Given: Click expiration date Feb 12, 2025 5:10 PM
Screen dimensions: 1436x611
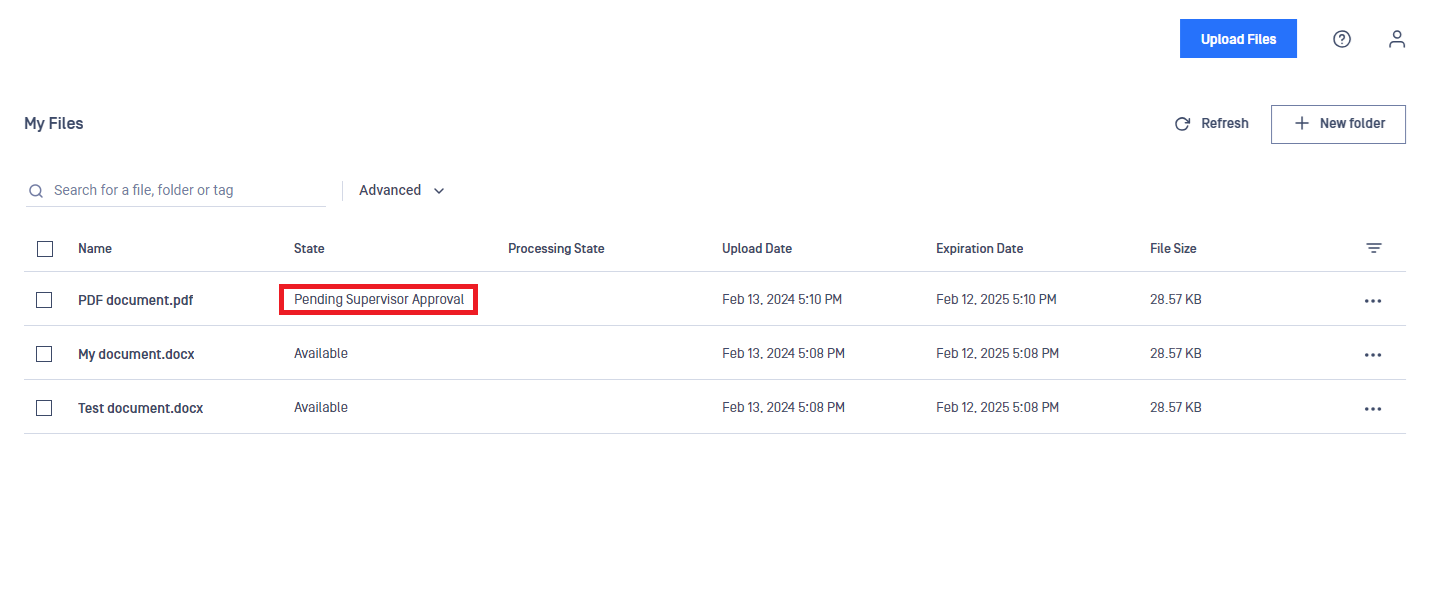Looking at the screenshot, I should point(996,299).
